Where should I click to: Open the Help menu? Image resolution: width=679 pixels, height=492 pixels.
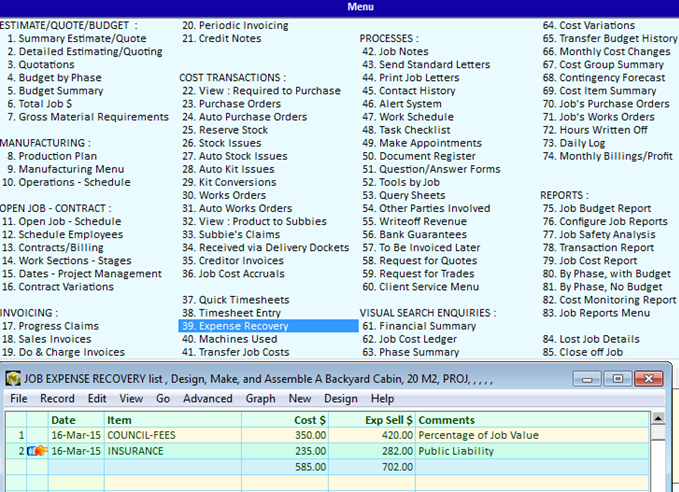tap(382, 398)
